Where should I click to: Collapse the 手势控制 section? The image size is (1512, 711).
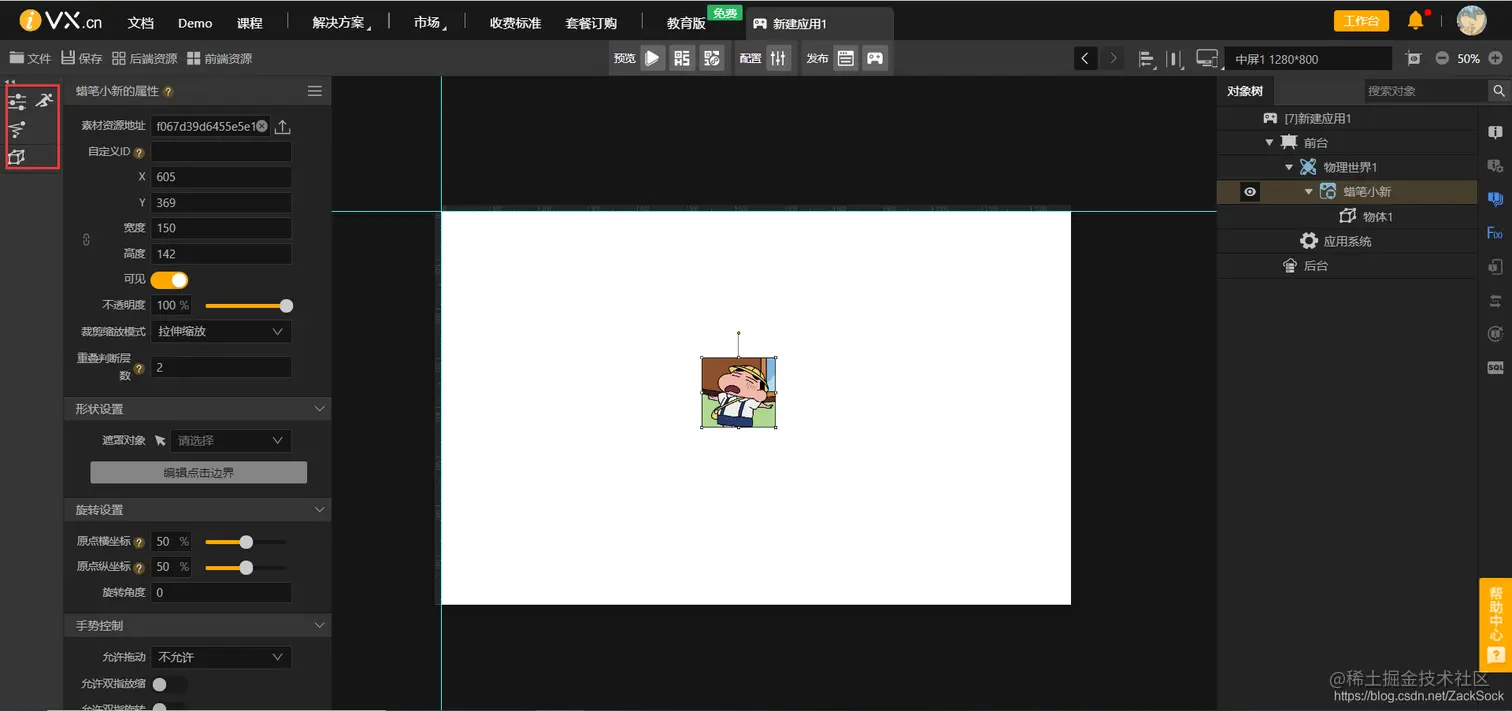(x=320, y=626)
